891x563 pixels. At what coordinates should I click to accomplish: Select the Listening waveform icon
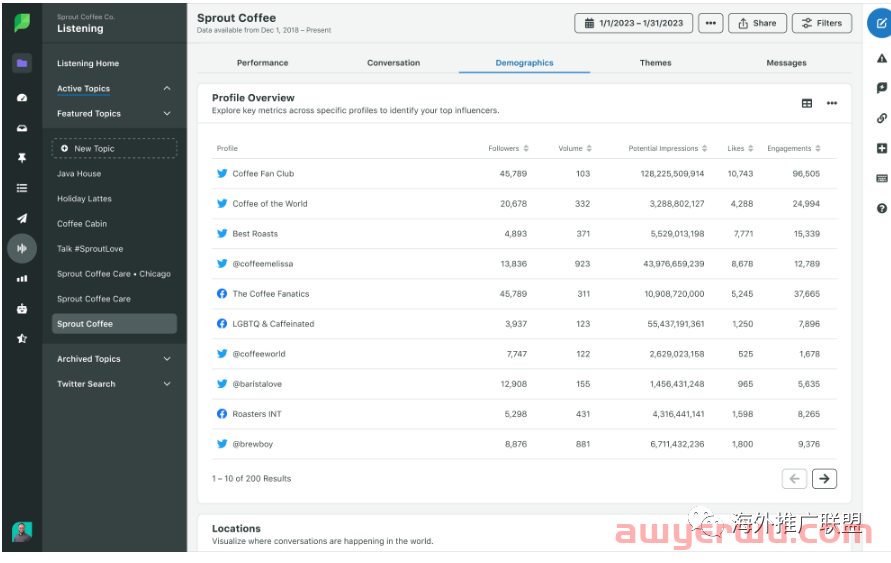pyautogui.click(x=22, y=248)
